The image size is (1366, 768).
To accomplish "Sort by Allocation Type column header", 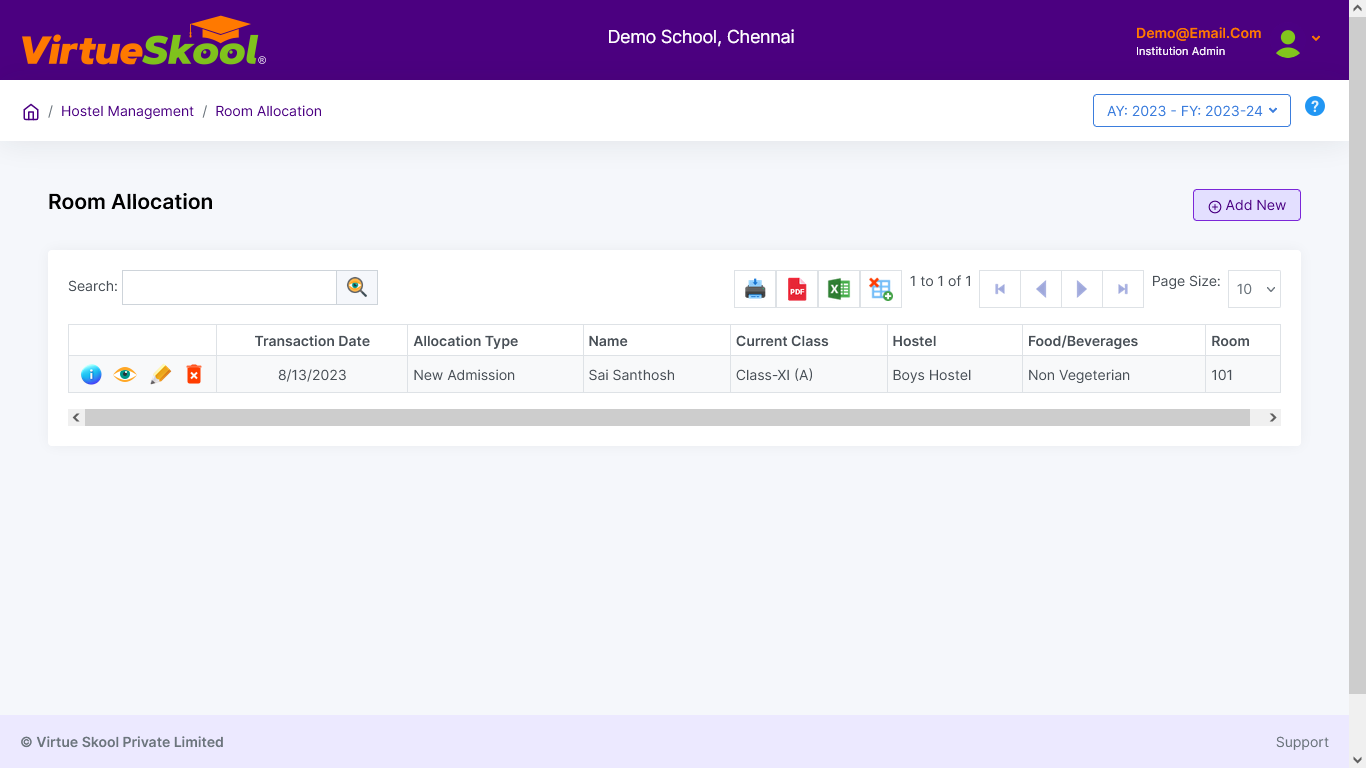I will coord(466,341).
